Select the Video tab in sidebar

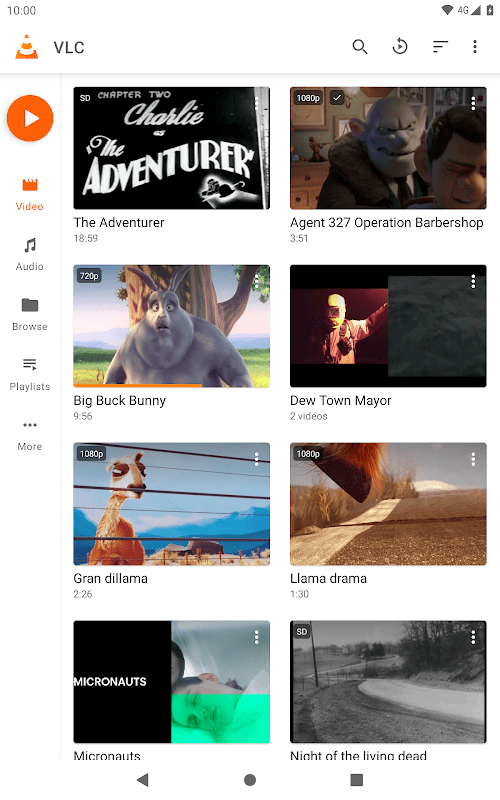tap(30, 195)
